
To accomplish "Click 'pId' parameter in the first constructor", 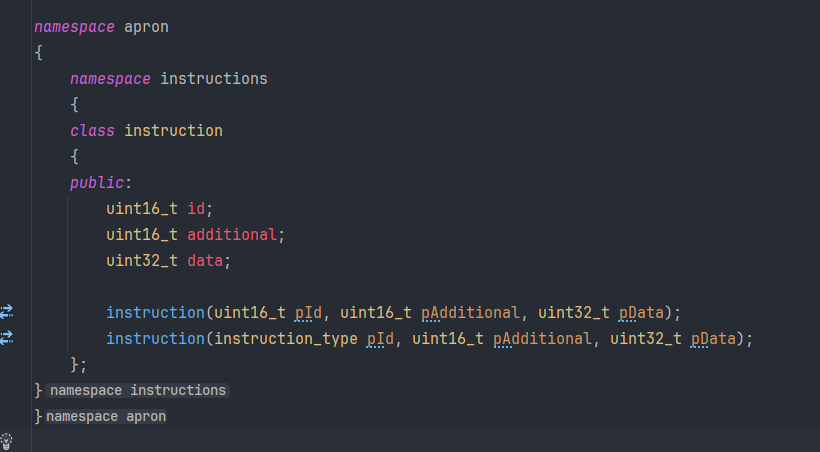I will click(312, 312).
